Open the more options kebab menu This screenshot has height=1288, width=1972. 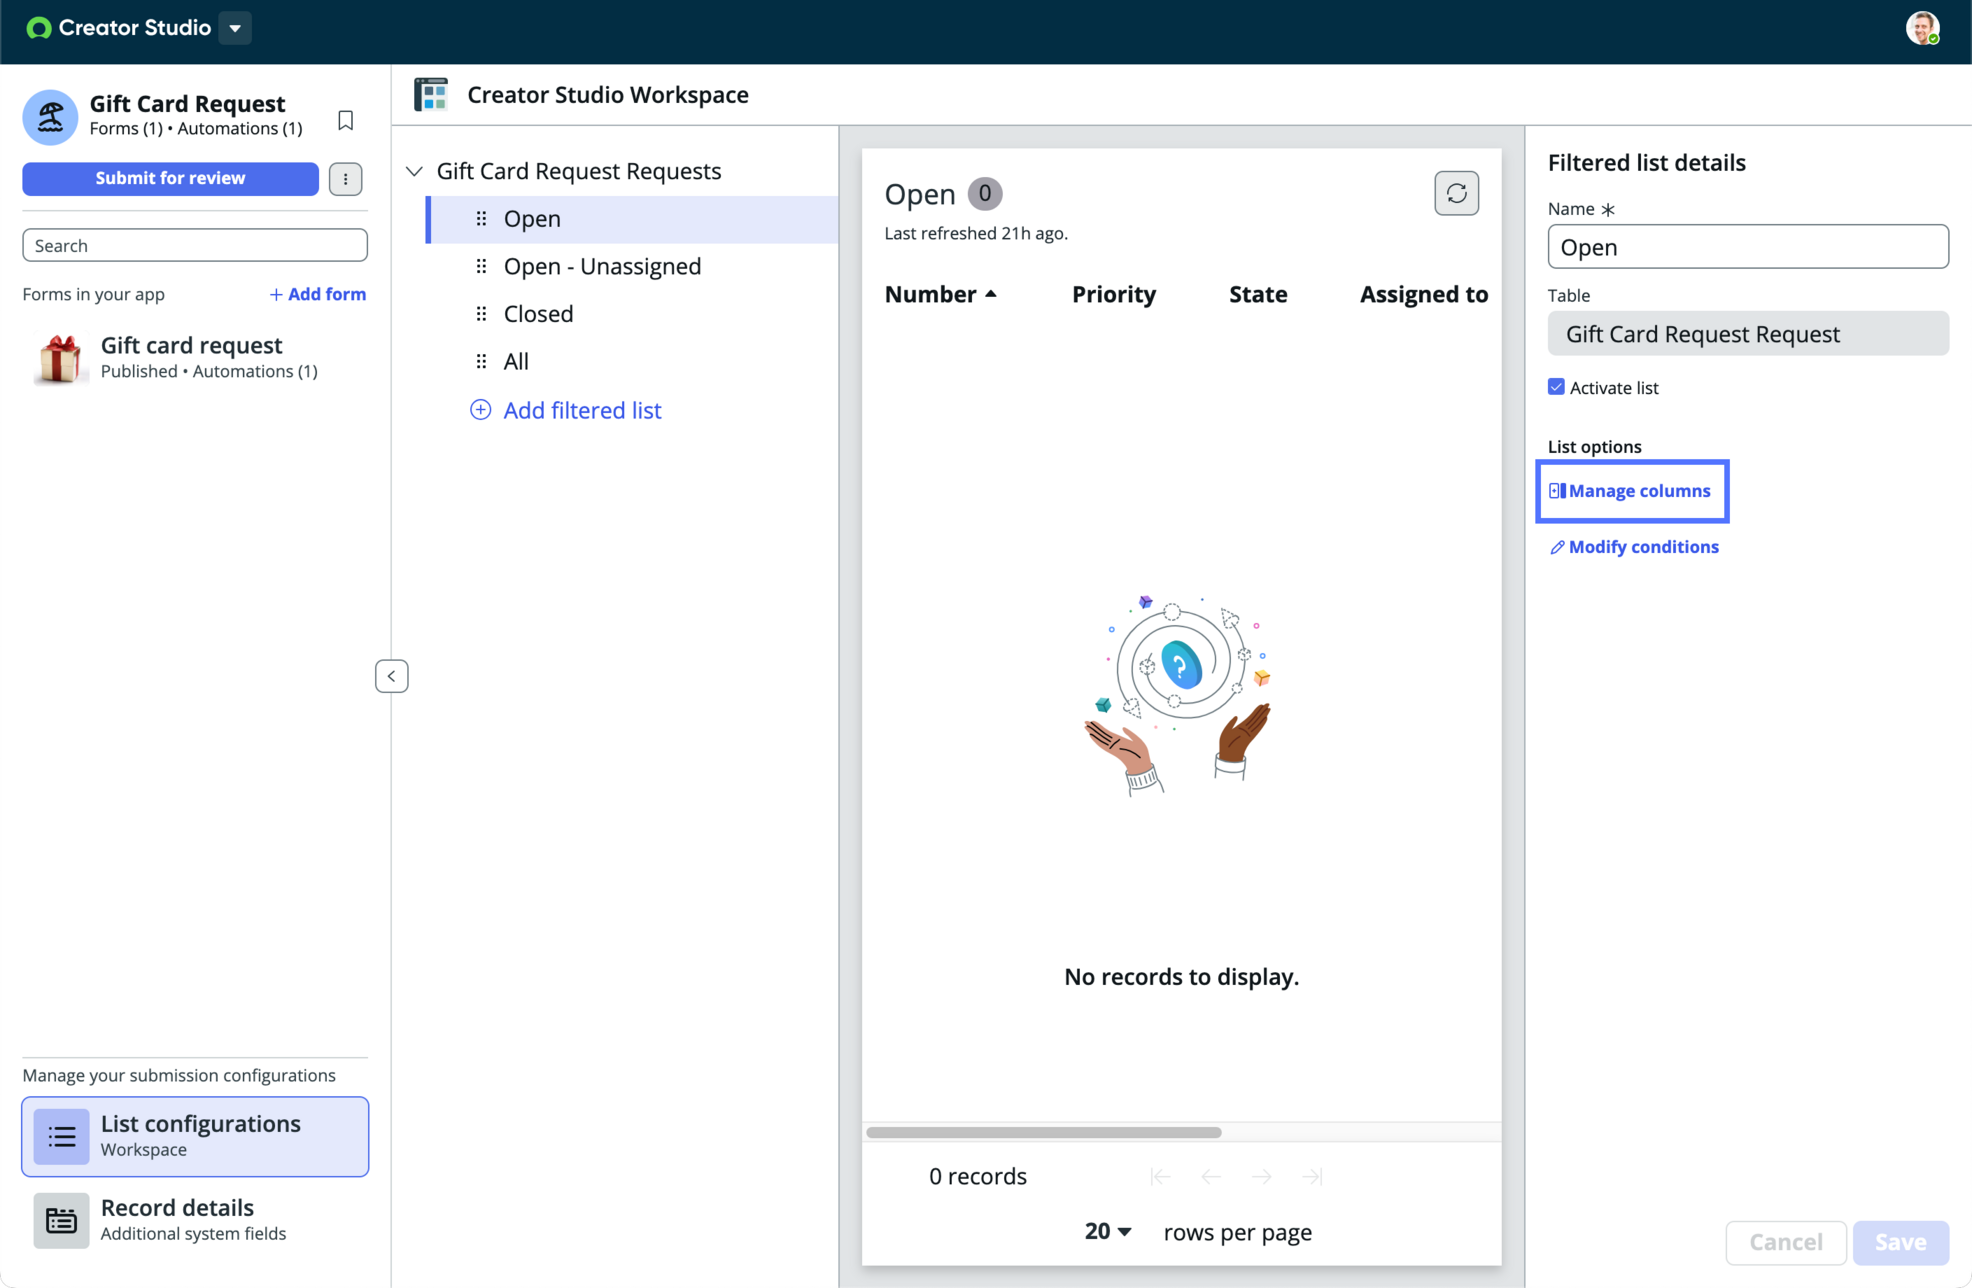click(345, 179)
